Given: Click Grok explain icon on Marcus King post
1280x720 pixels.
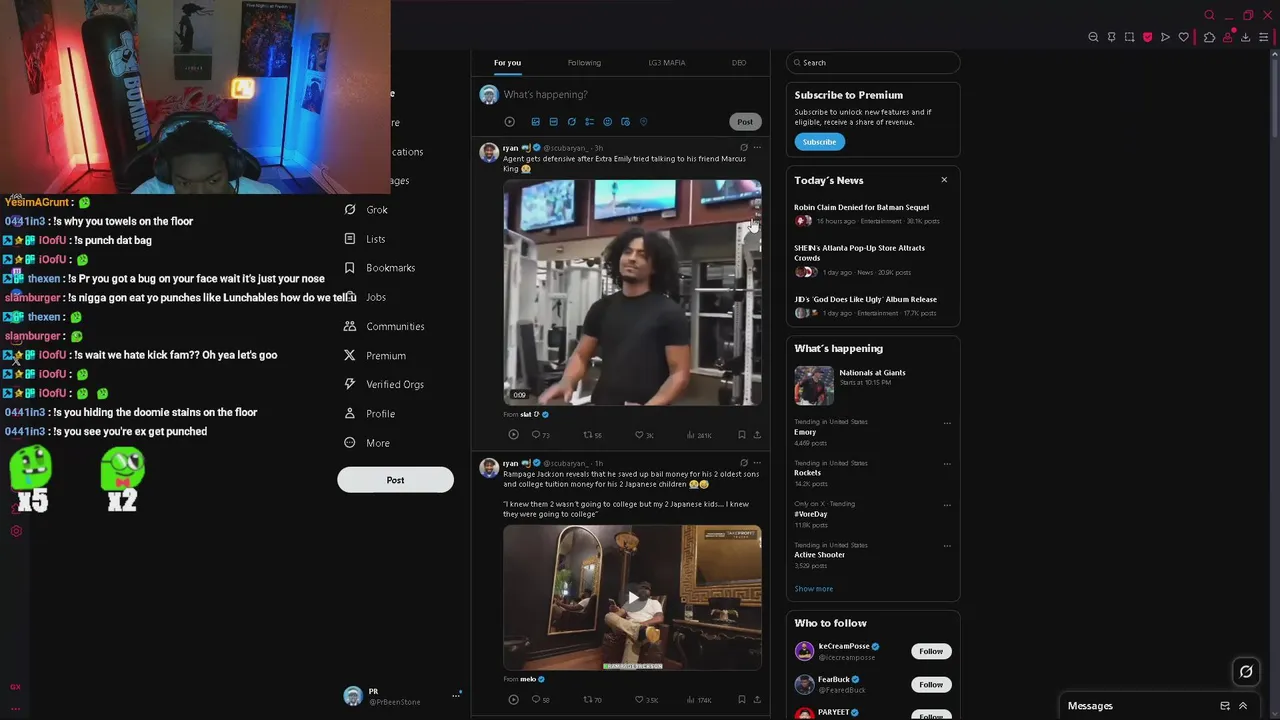Looking at the screenshot, I should 743,148.
